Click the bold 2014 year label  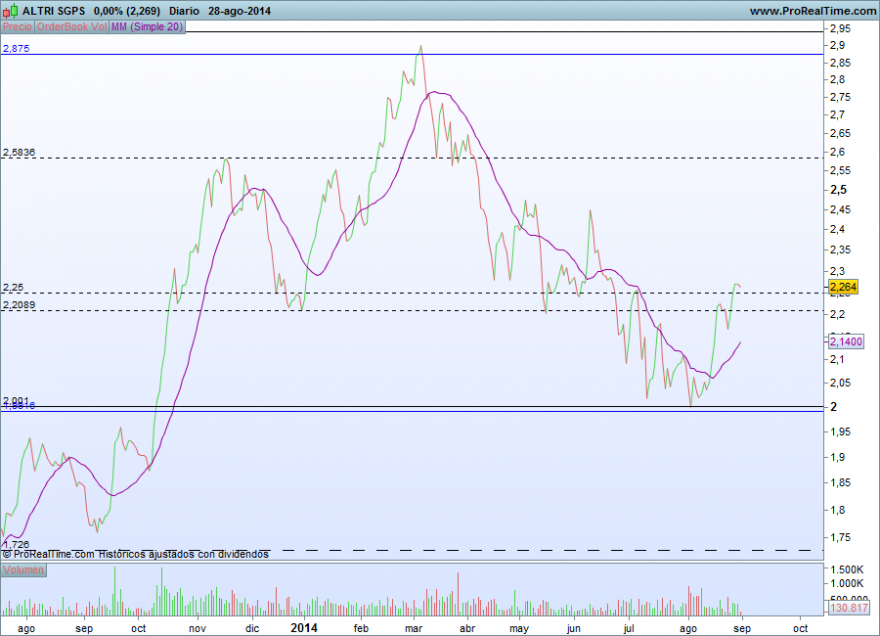[304, 628]
